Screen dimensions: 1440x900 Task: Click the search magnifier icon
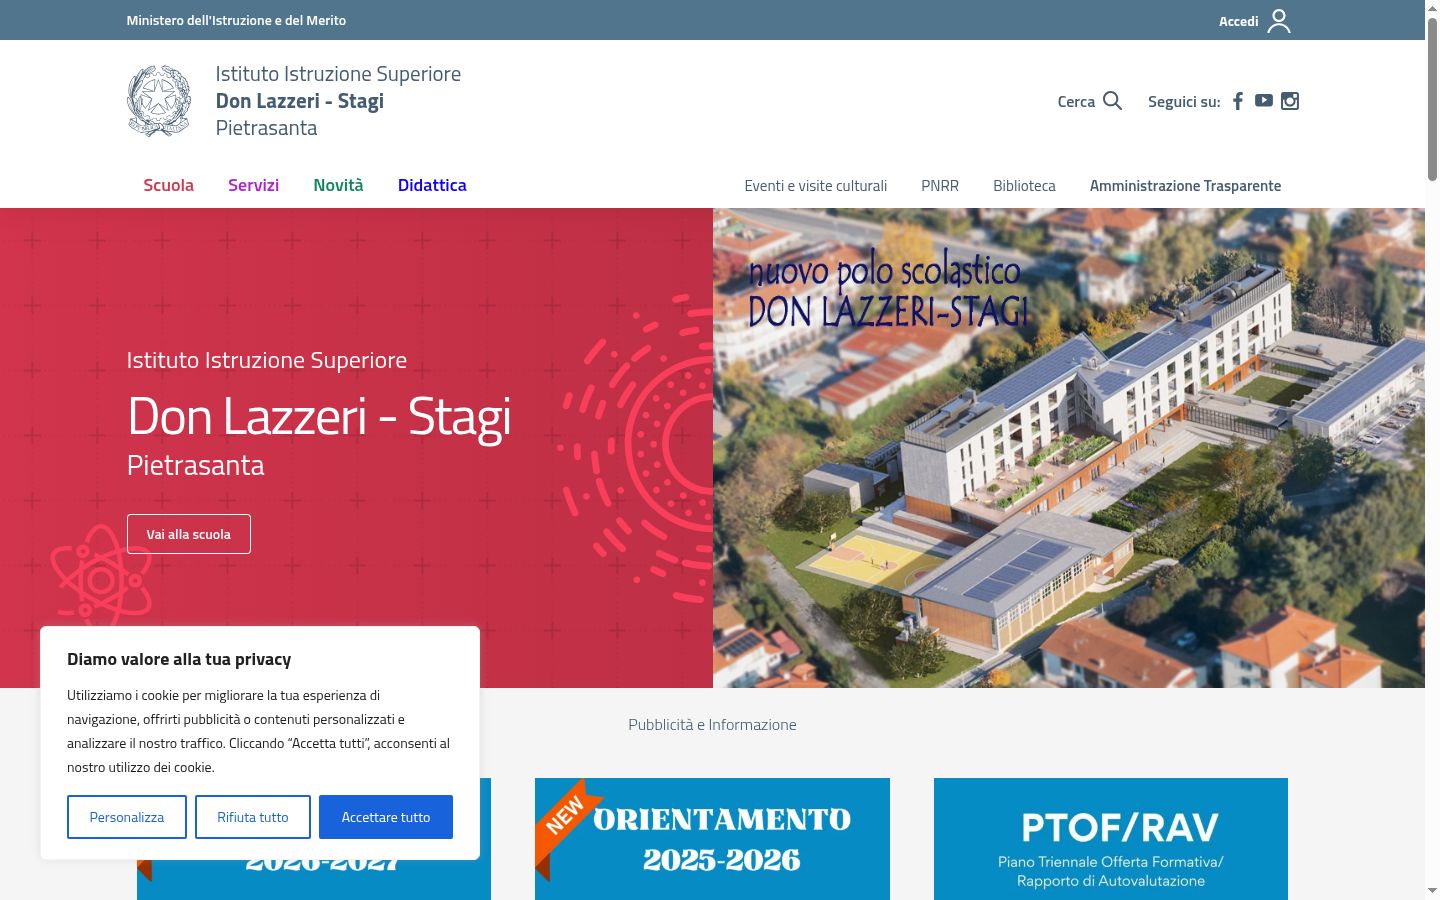tap(1112, 101)
